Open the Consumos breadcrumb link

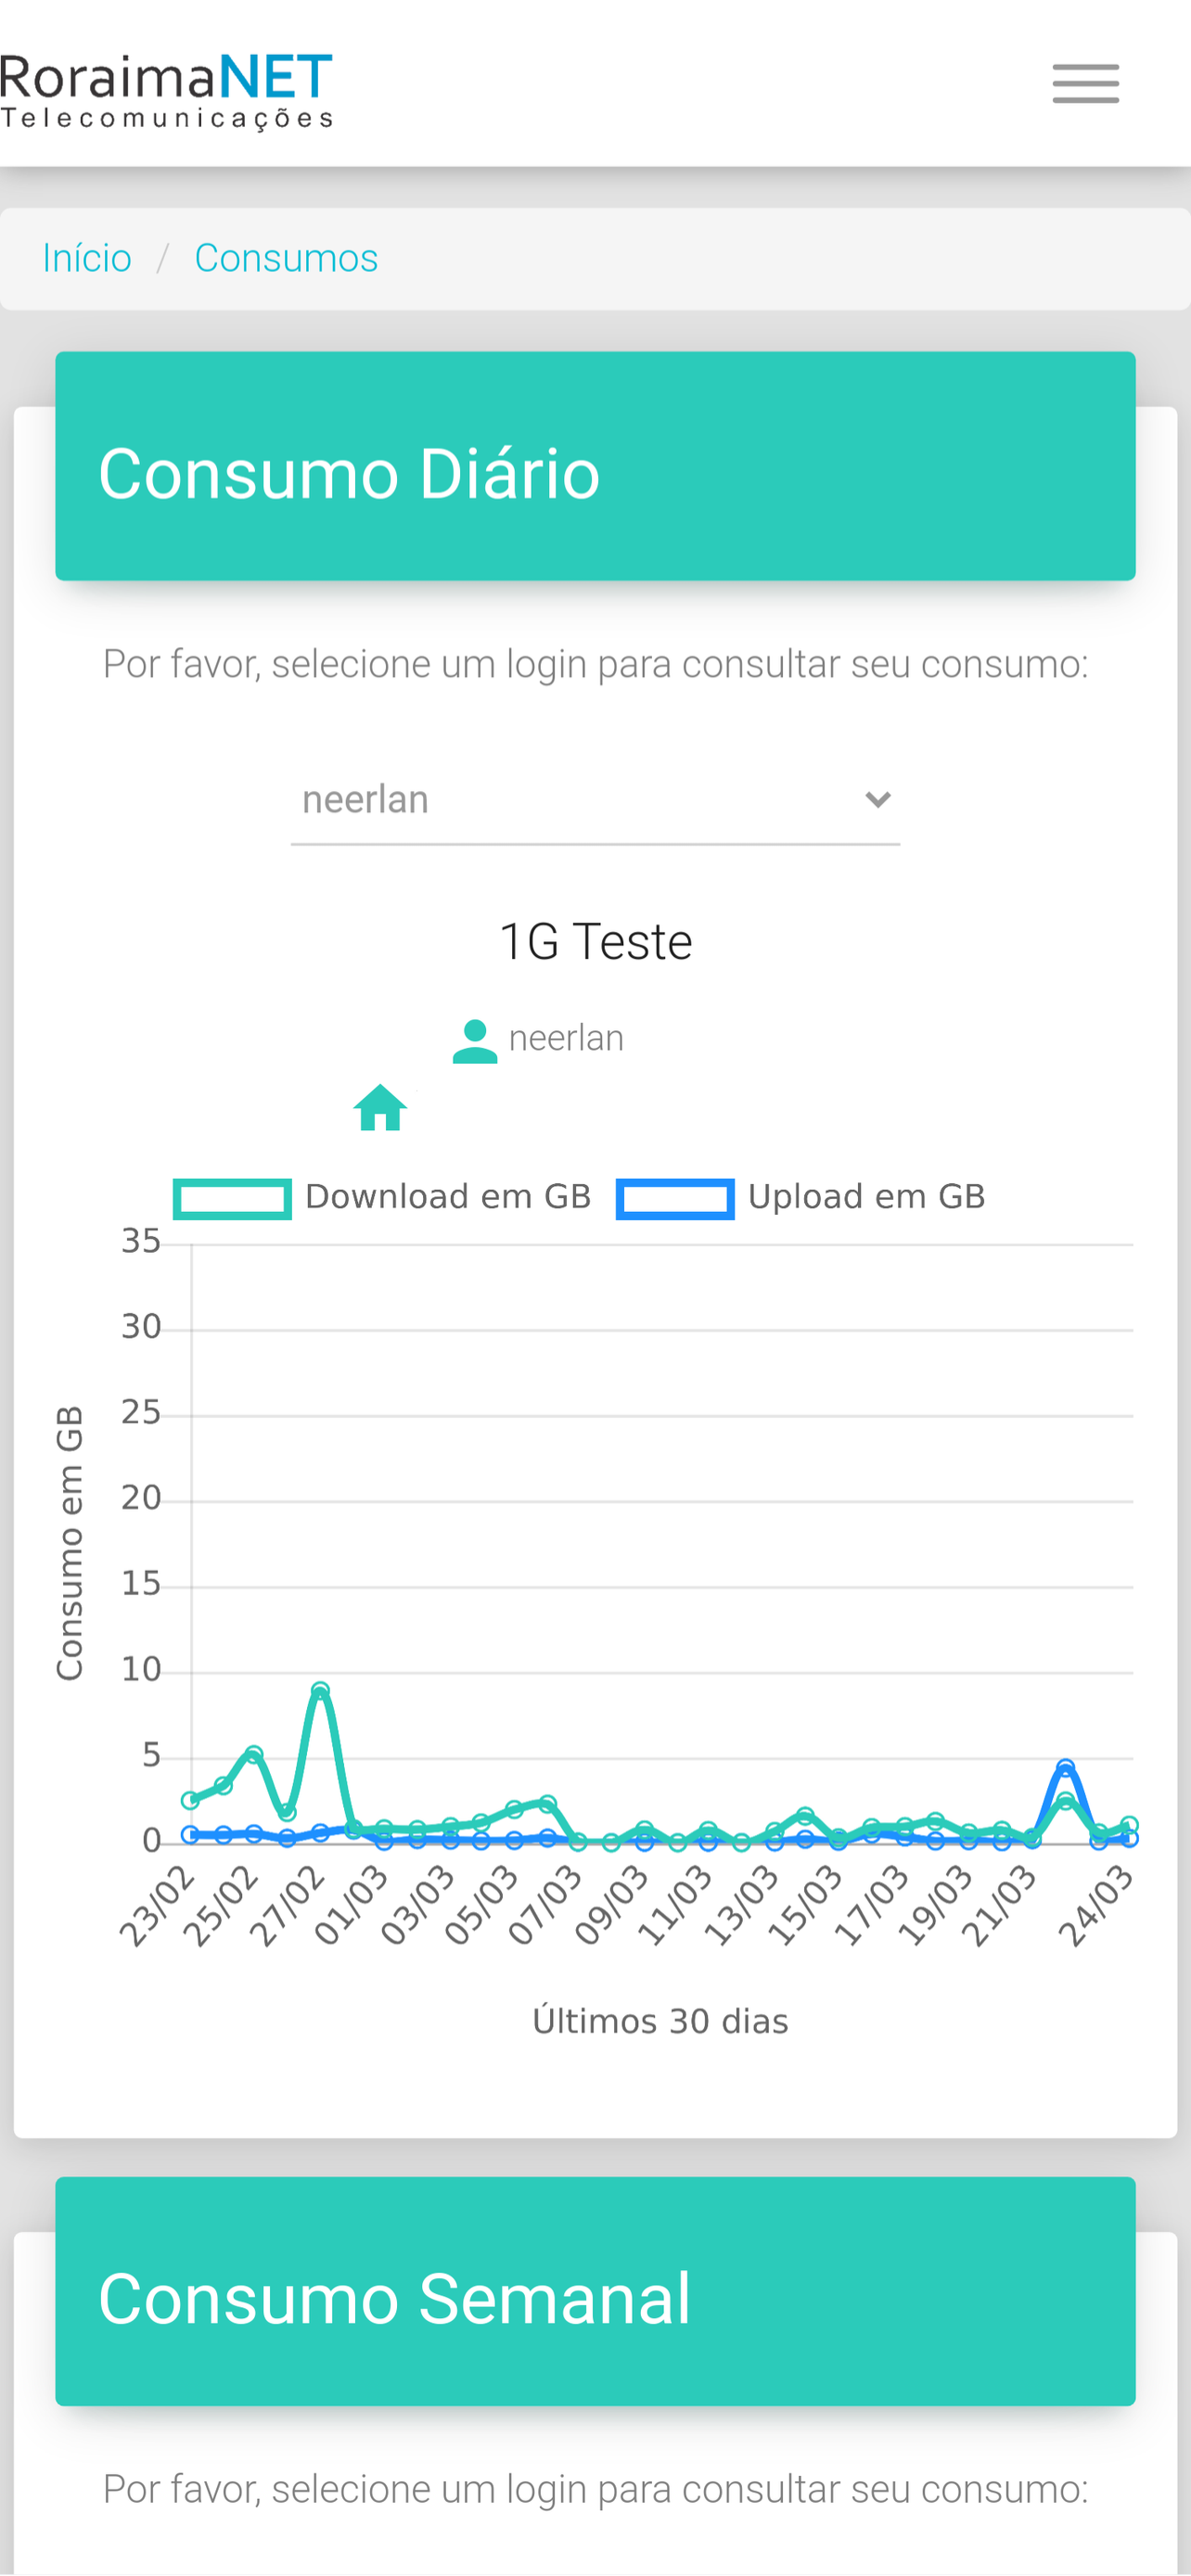[x=286, y=258]
